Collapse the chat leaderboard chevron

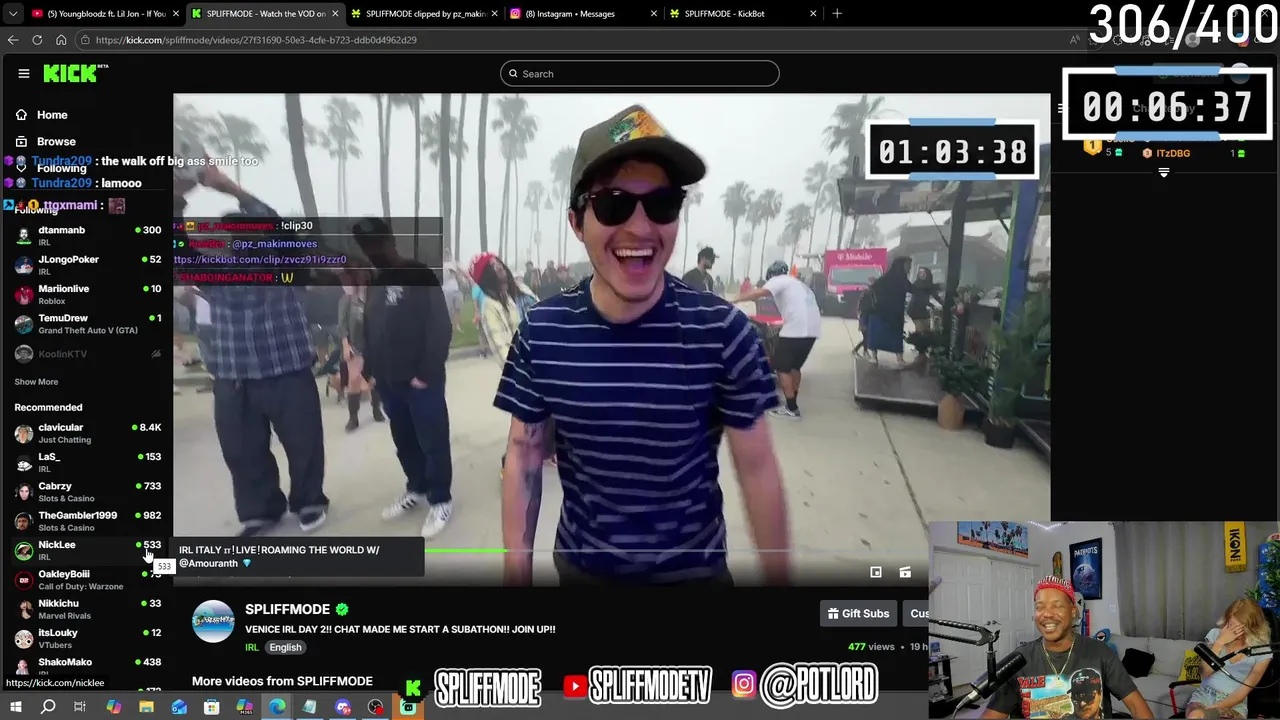pos(1163,173)
